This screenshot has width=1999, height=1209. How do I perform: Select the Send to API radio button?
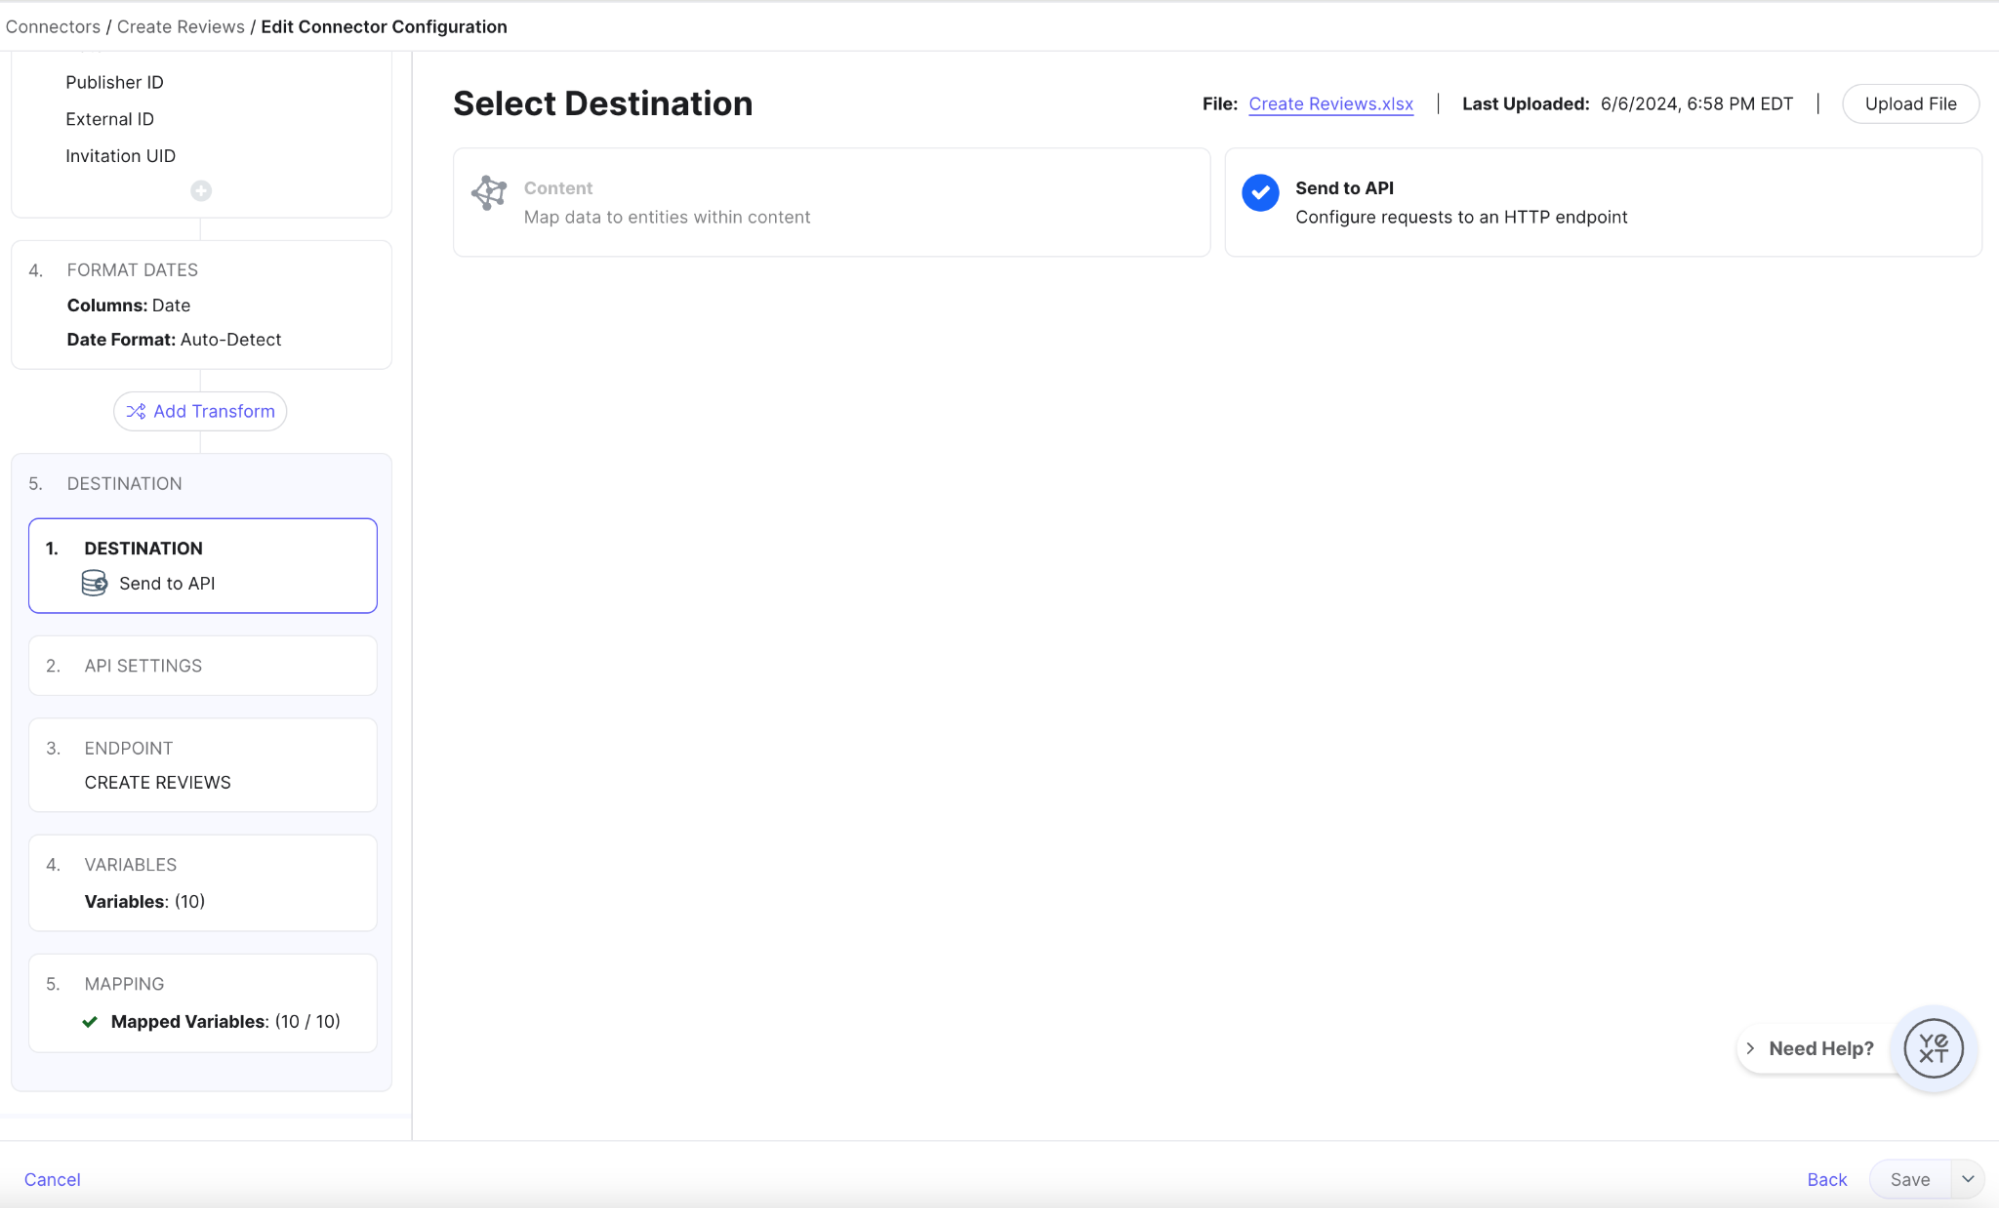tap(1258, 187)
